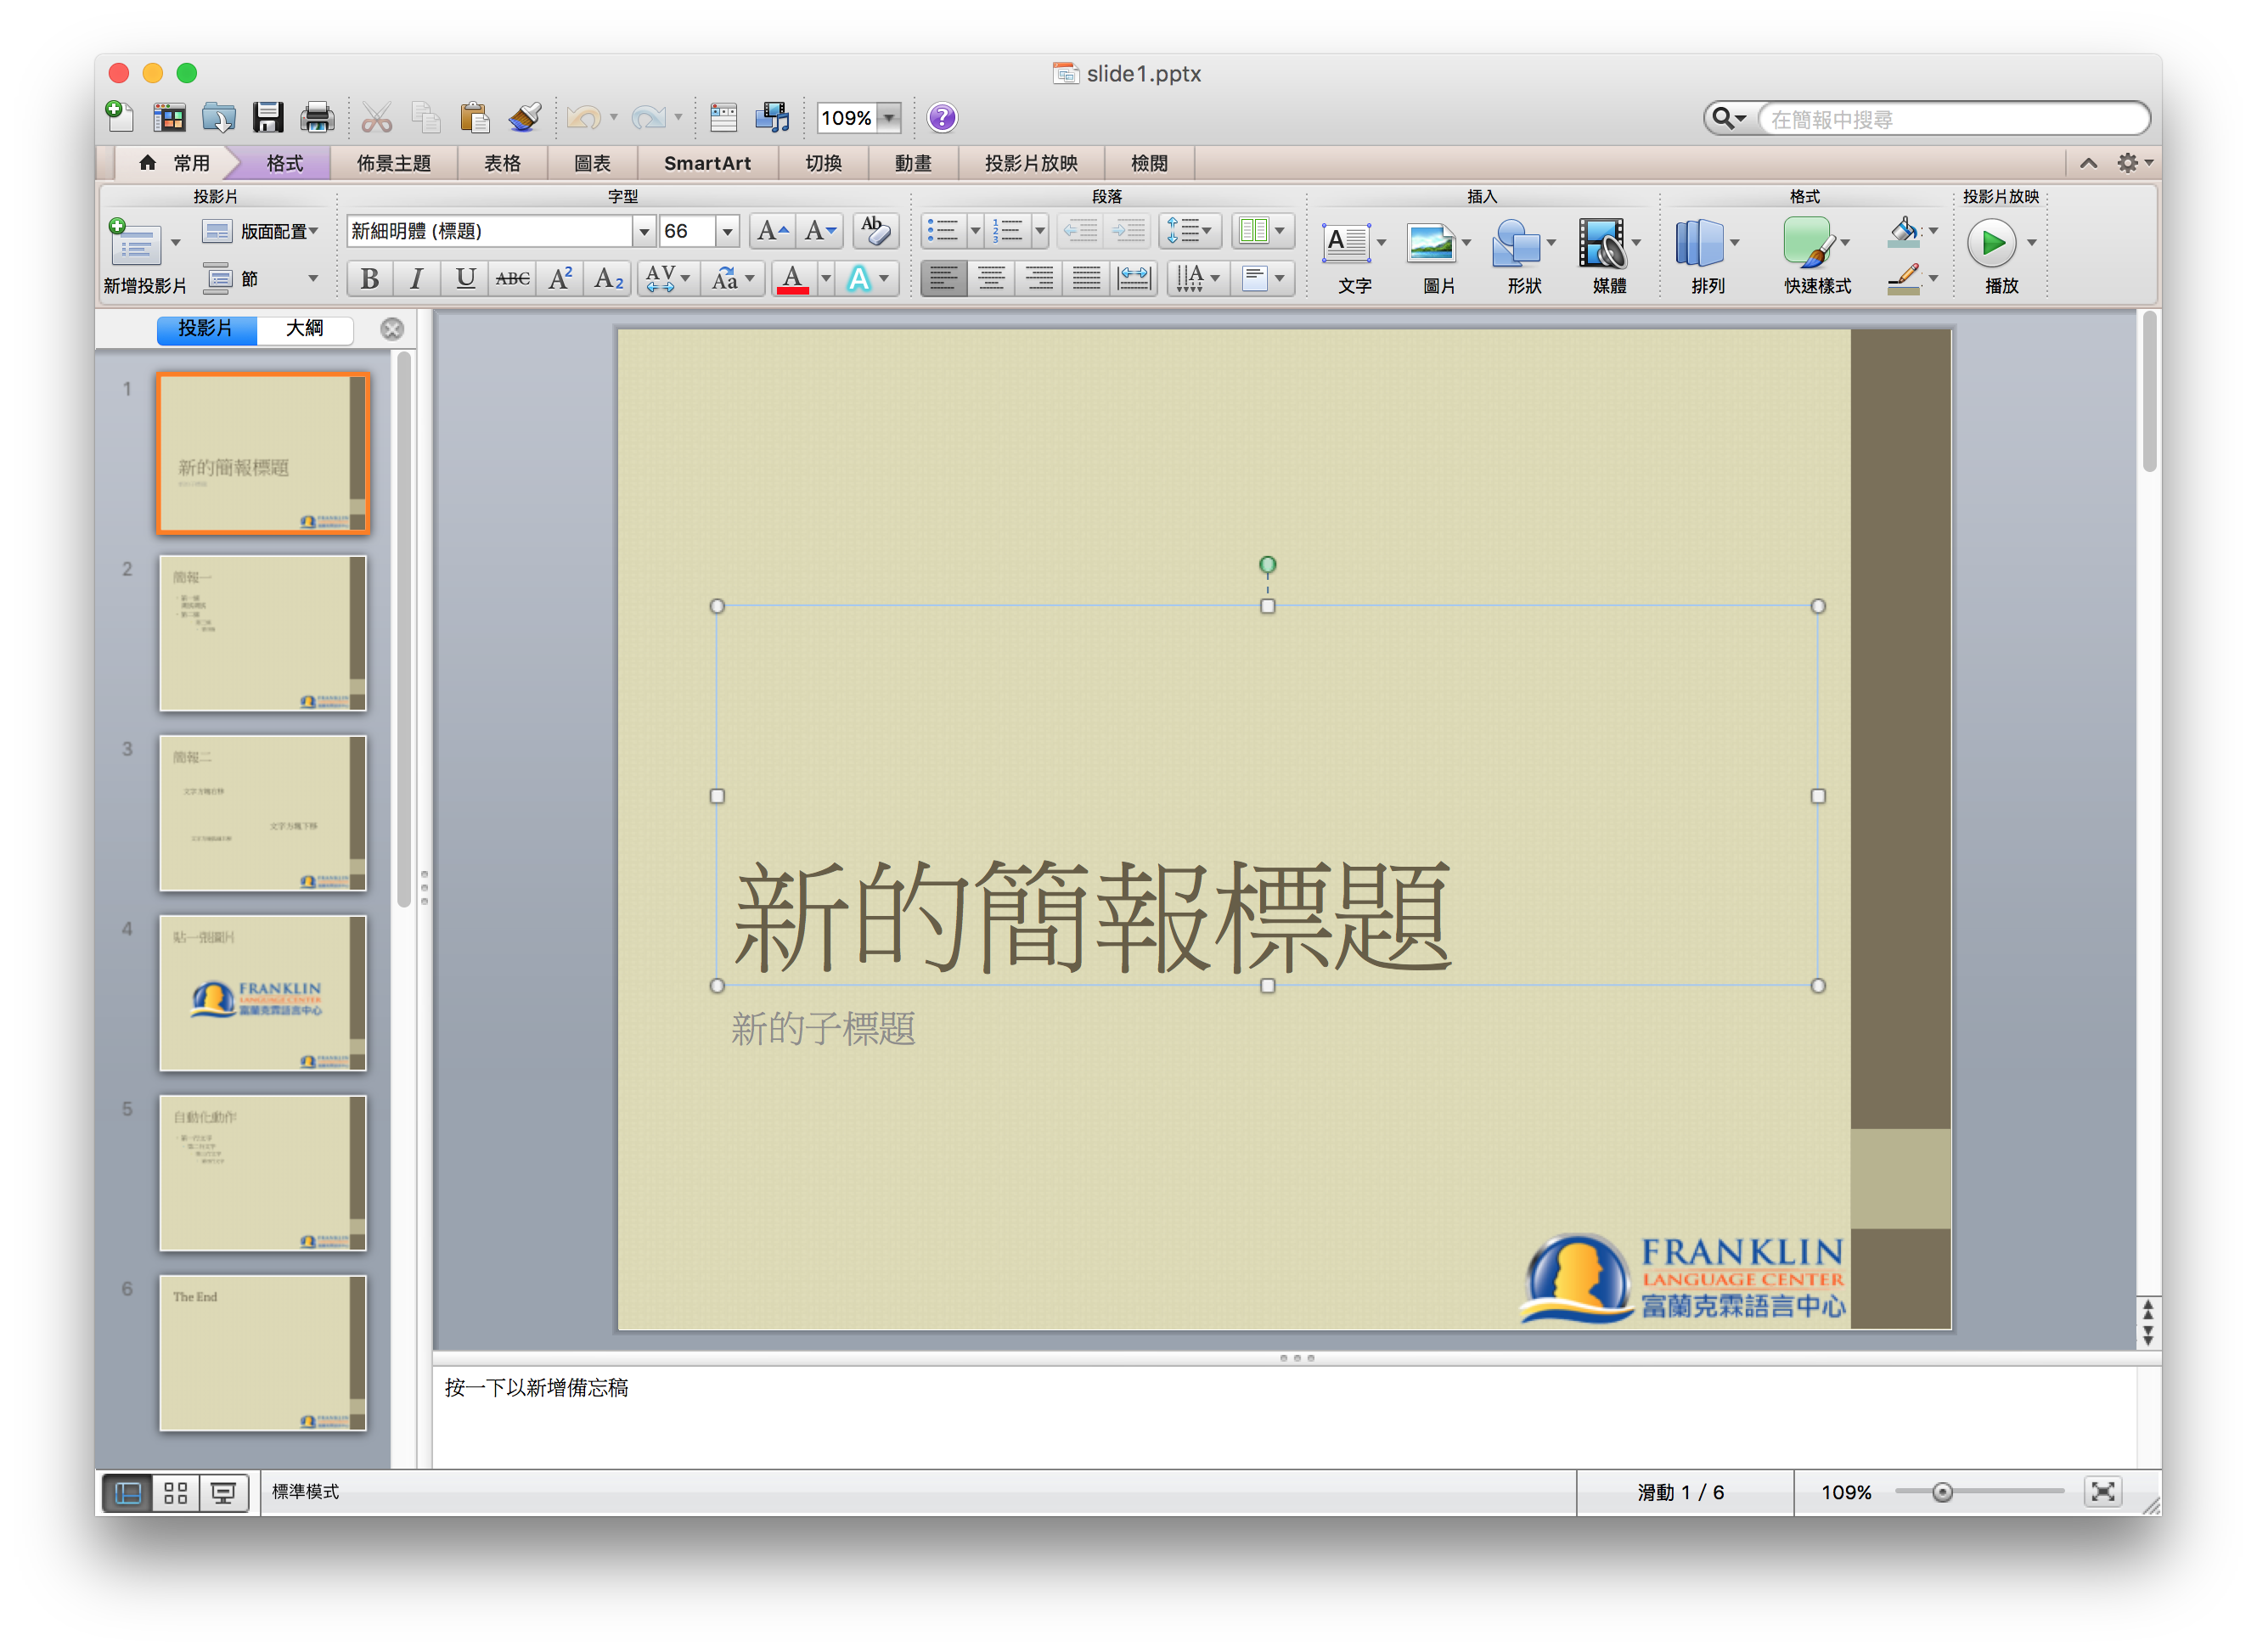Screen dimensions: 2257x1652
Task: Cut selection with scissors icon
Action: 376,117
